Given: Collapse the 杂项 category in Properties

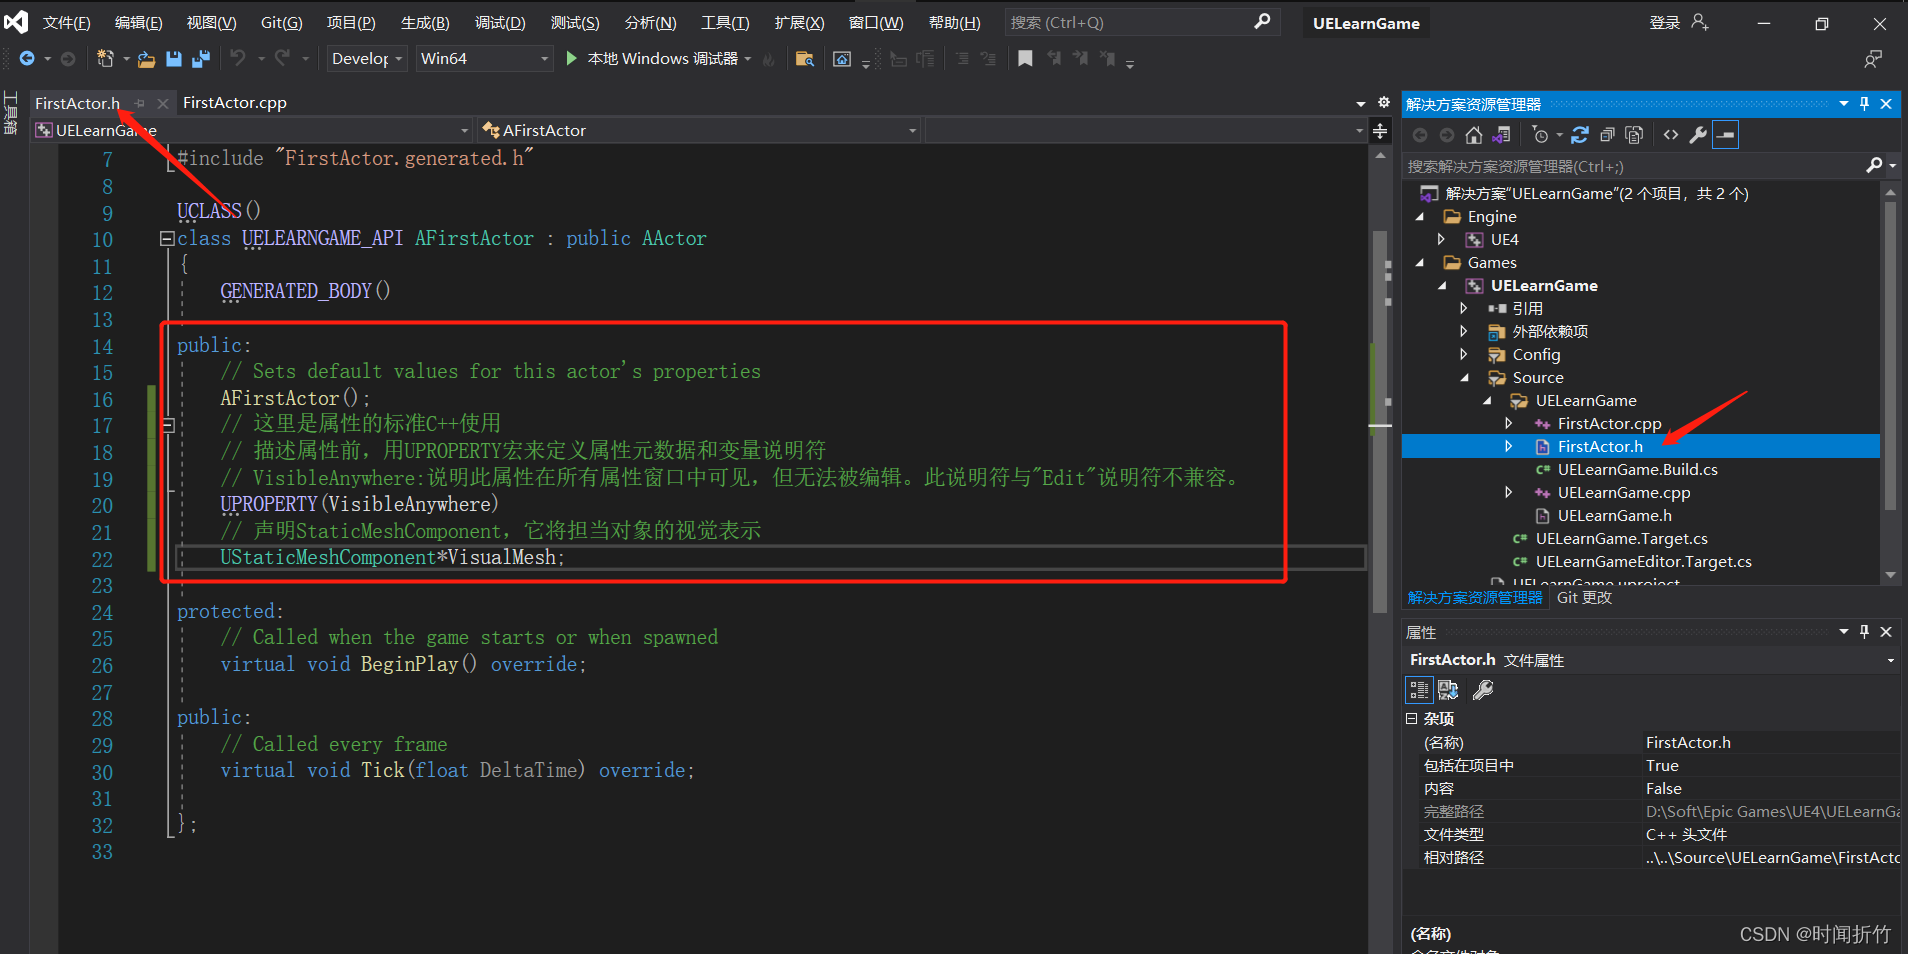Looking at the screenshot, I should 1411,719.
